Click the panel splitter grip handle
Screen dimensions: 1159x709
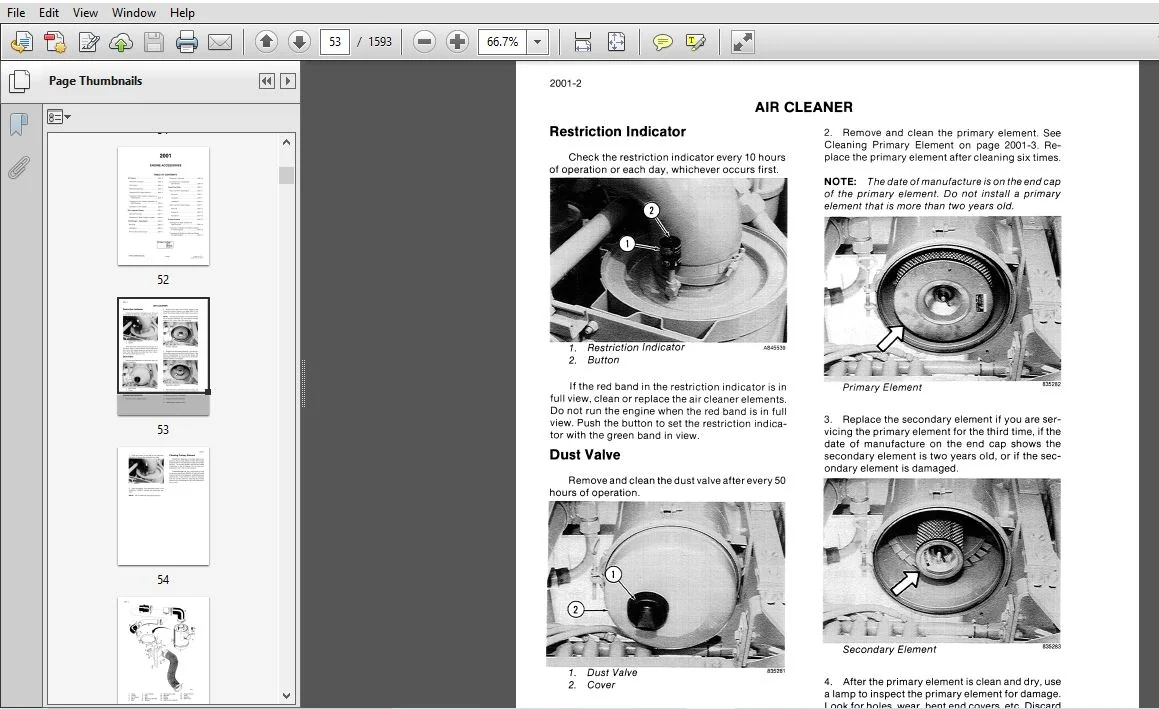point(303,384)
